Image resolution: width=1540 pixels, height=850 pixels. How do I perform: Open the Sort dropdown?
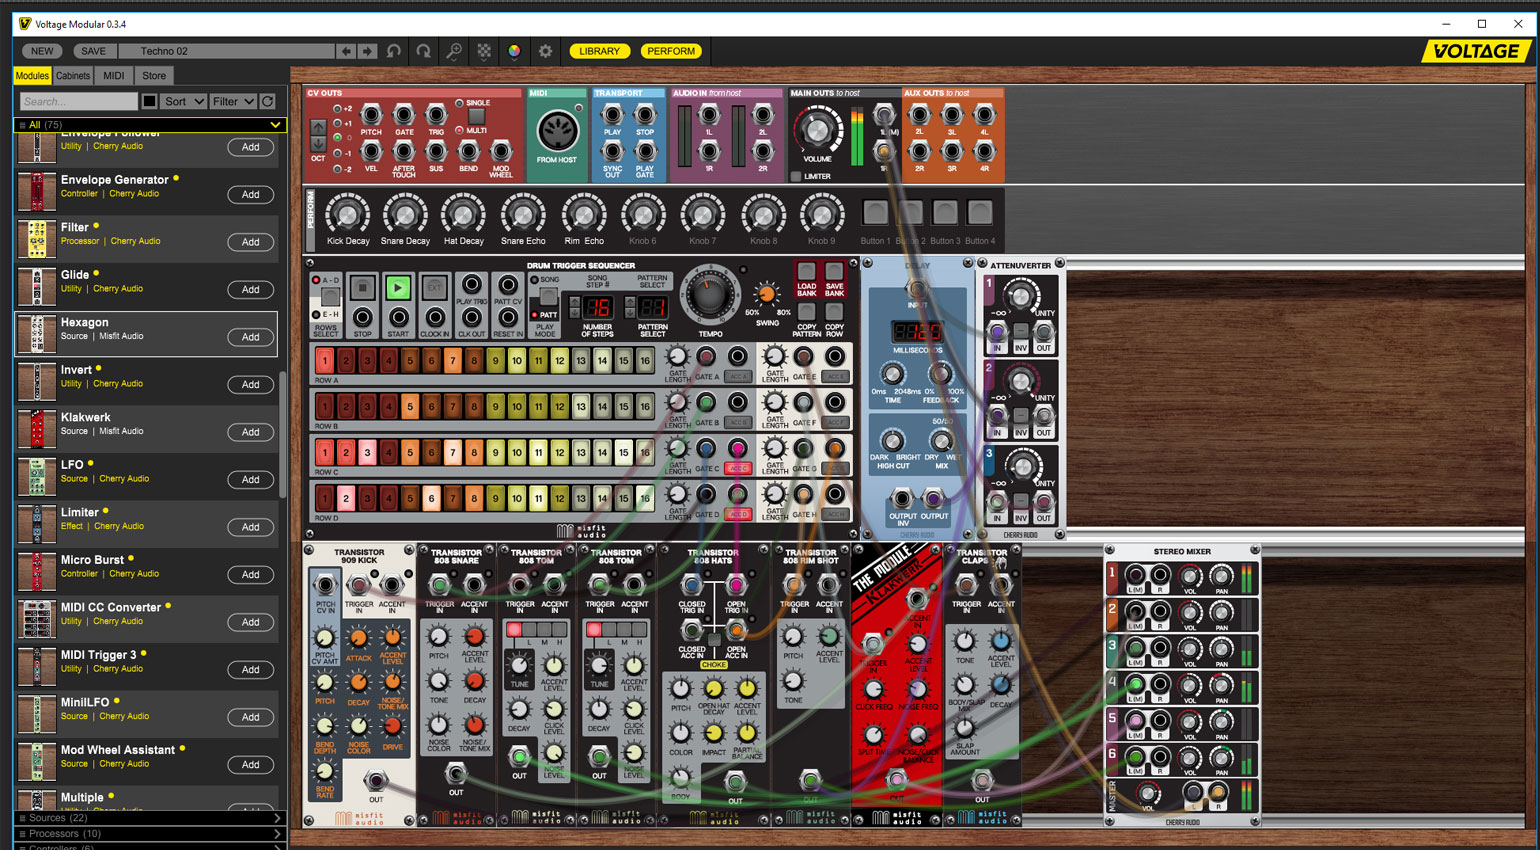pos(184,101)
